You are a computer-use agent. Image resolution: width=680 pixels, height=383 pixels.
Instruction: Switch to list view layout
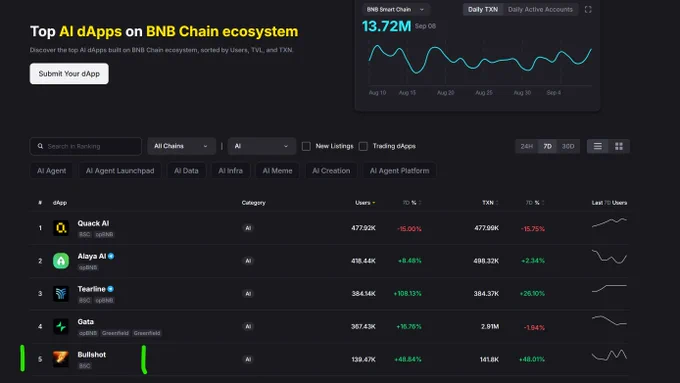pos(598,146)
